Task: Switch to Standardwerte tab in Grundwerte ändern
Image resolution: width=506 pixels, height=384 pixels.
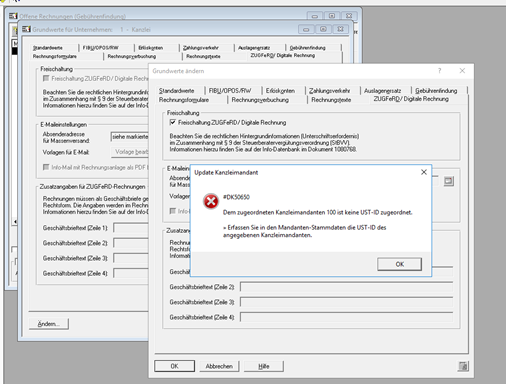Action: [x=177, y=91]
